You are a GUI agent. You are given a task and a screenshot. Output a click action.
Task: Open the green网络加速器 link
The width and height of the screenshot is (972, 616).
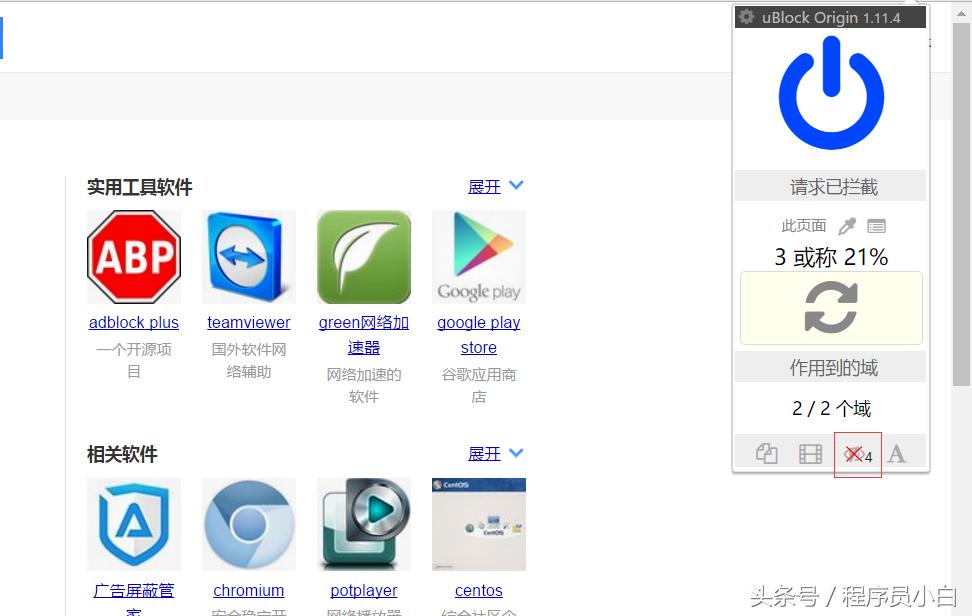point(364,335)
